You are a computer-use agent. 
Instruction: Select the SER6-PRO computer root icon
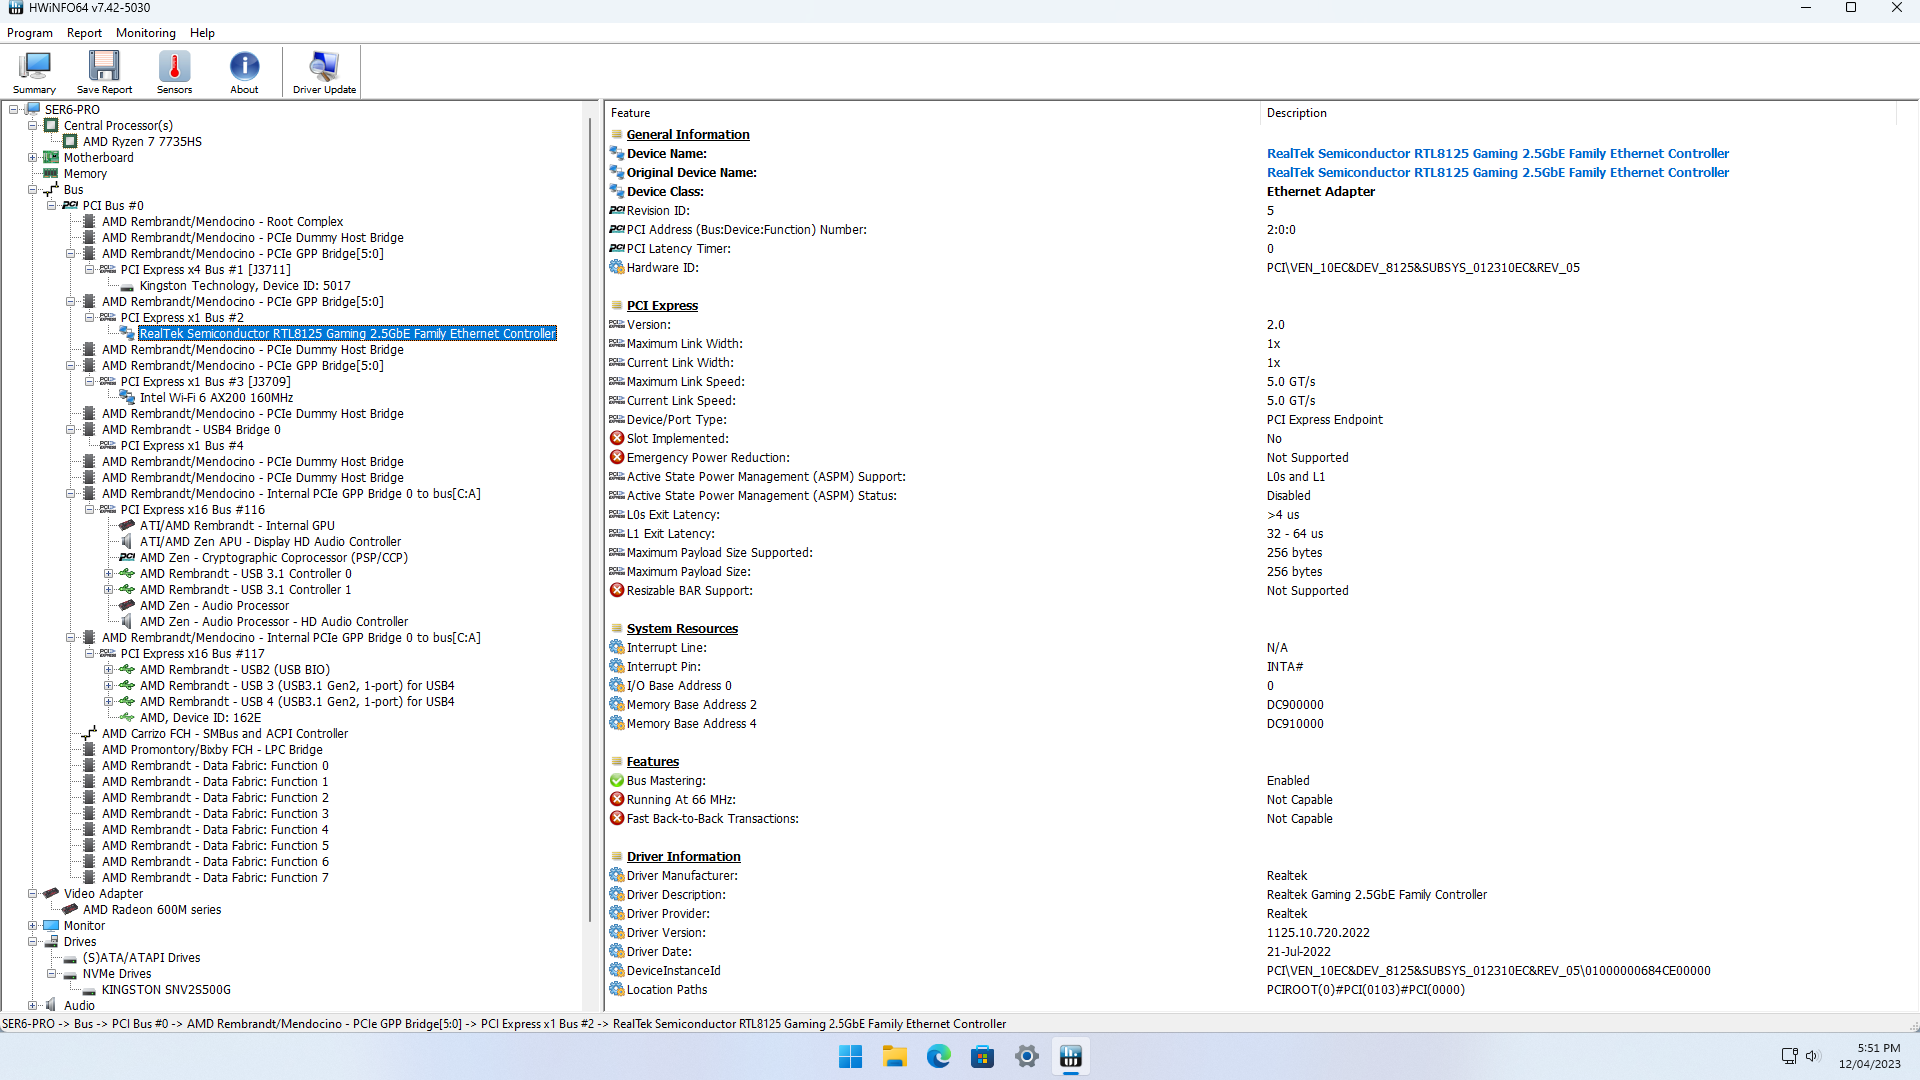coord(33,109)
